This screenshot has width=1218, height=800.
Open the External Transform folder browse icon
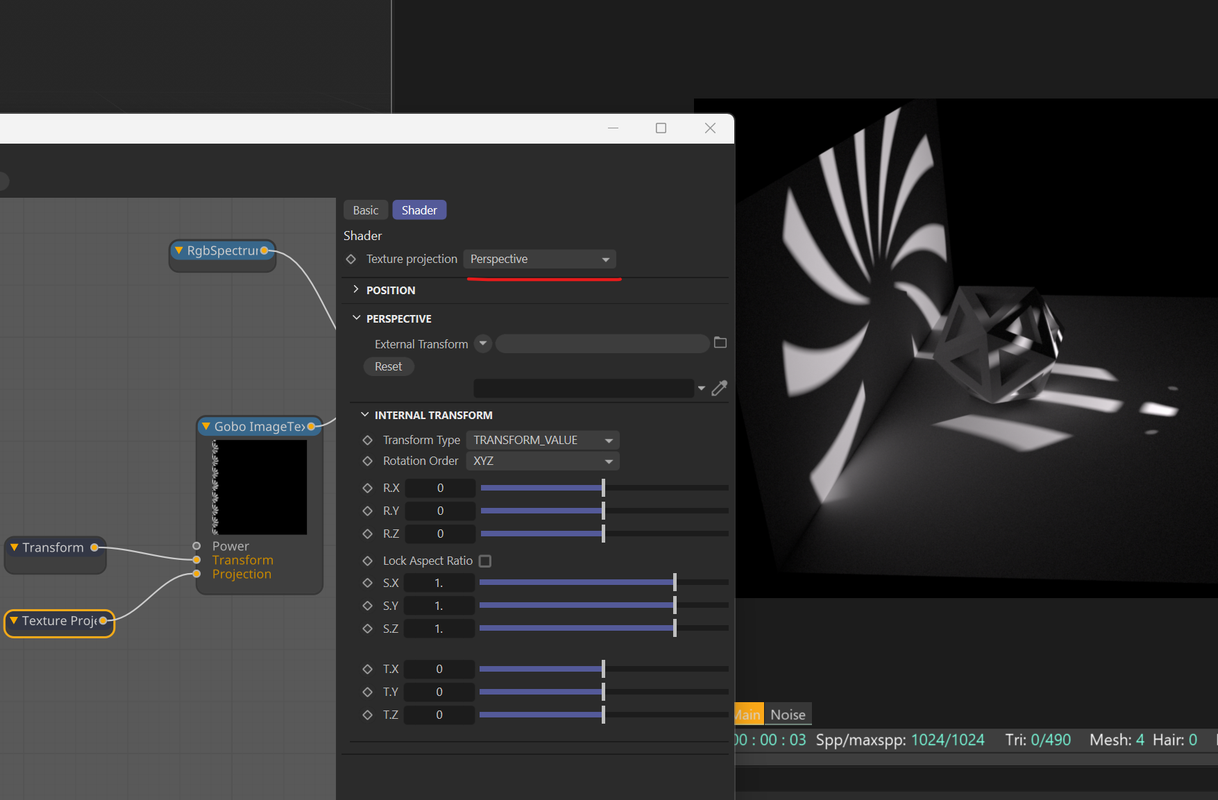[x=720, y=343]
